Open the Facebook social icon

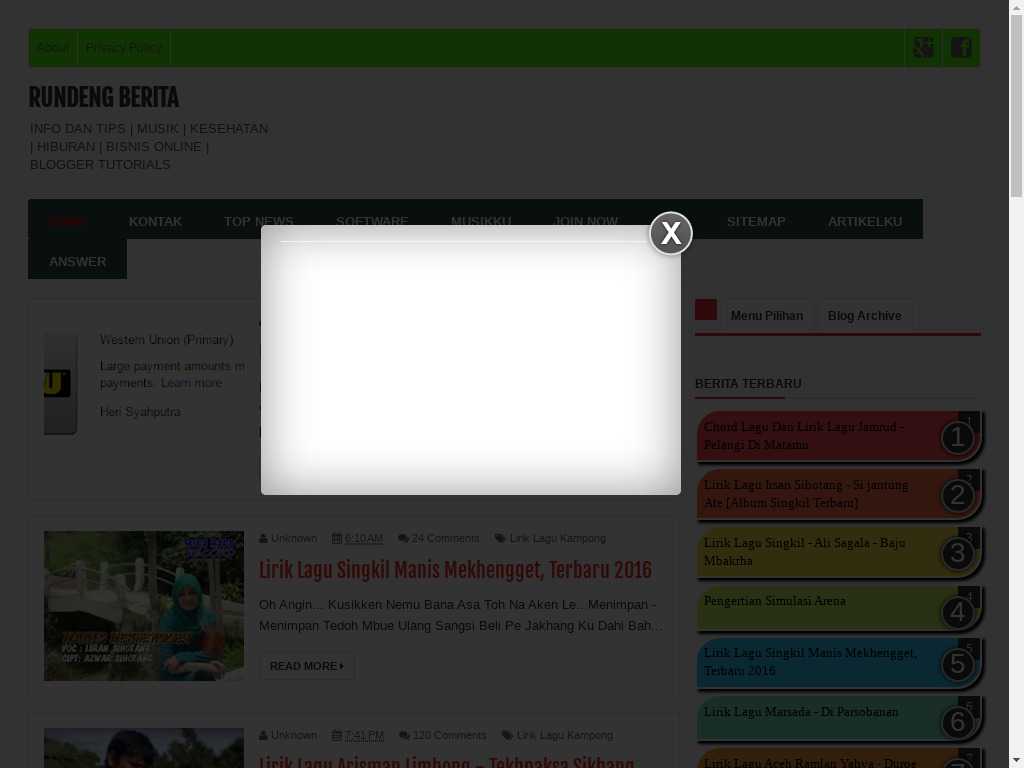point(961,48)
